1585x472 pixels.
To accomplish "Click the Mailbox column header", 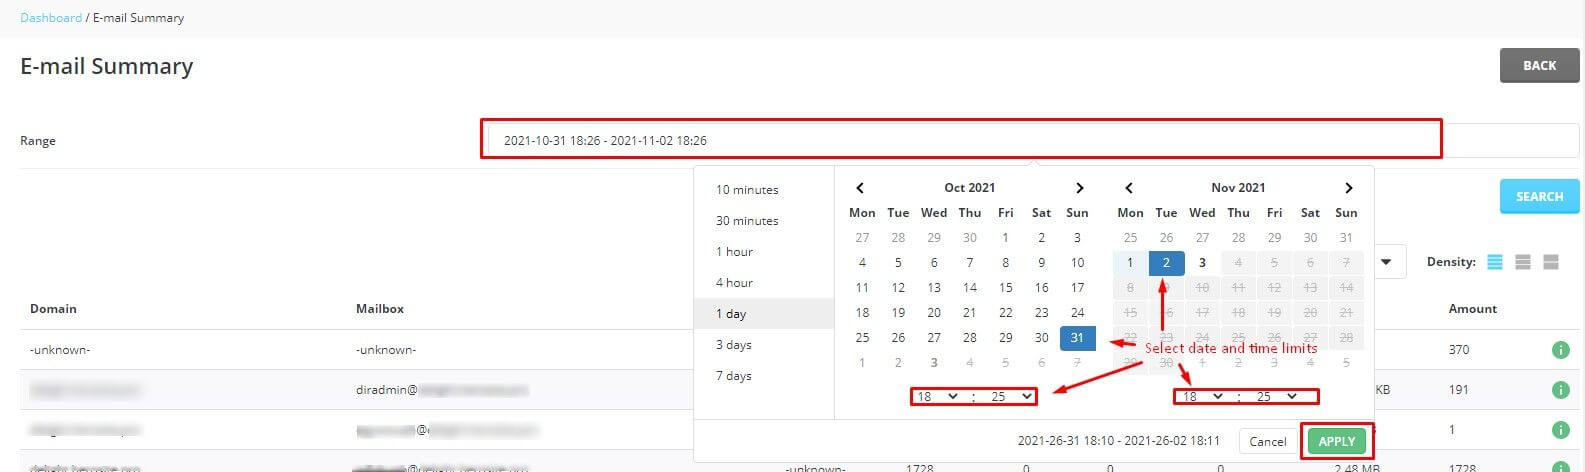I will pos(380,309).
